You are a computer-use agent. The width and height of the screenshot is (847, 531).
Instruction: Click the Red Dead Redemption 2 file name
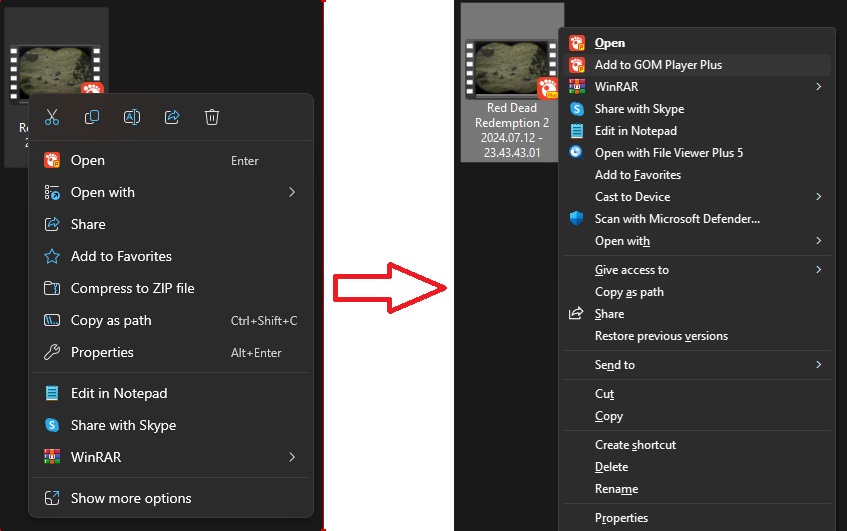tap(512, 130)
